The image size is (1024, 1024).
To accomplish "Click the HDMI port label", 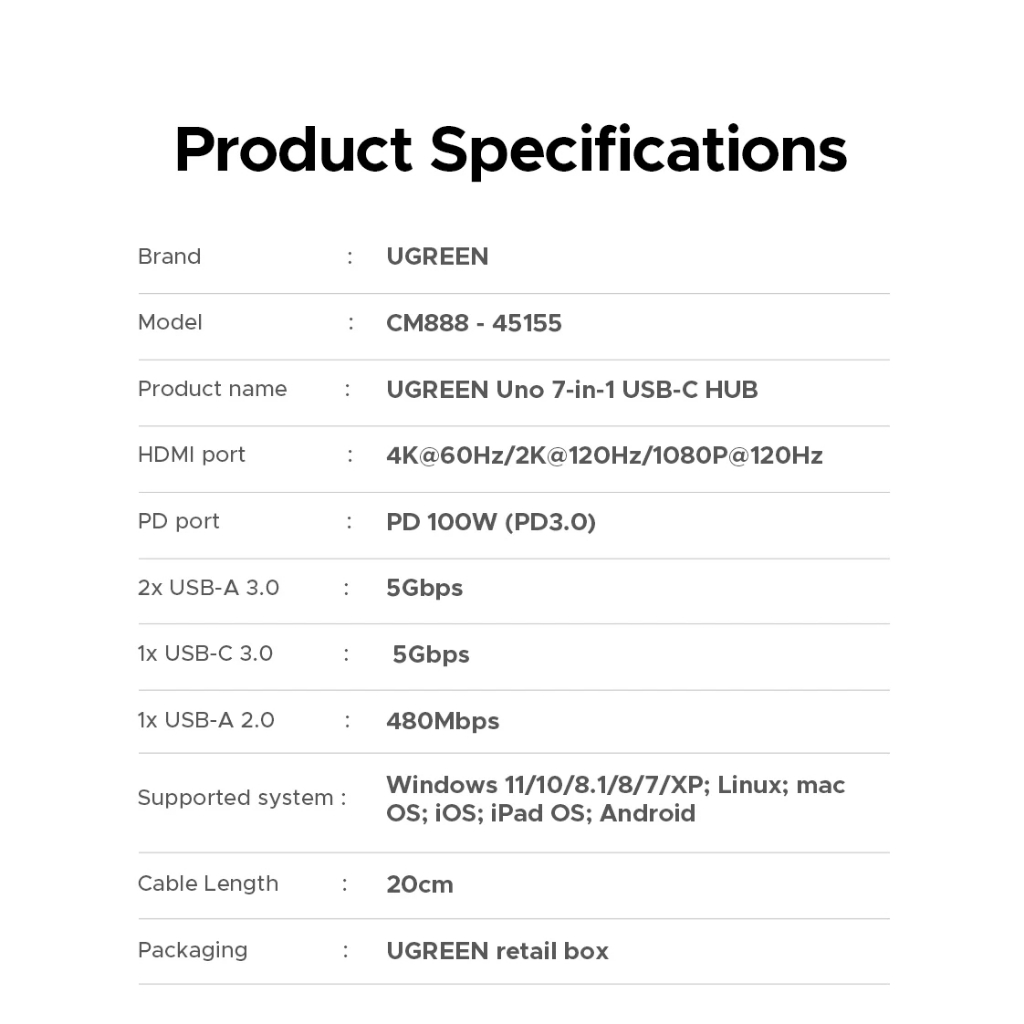I will [191, 455].
